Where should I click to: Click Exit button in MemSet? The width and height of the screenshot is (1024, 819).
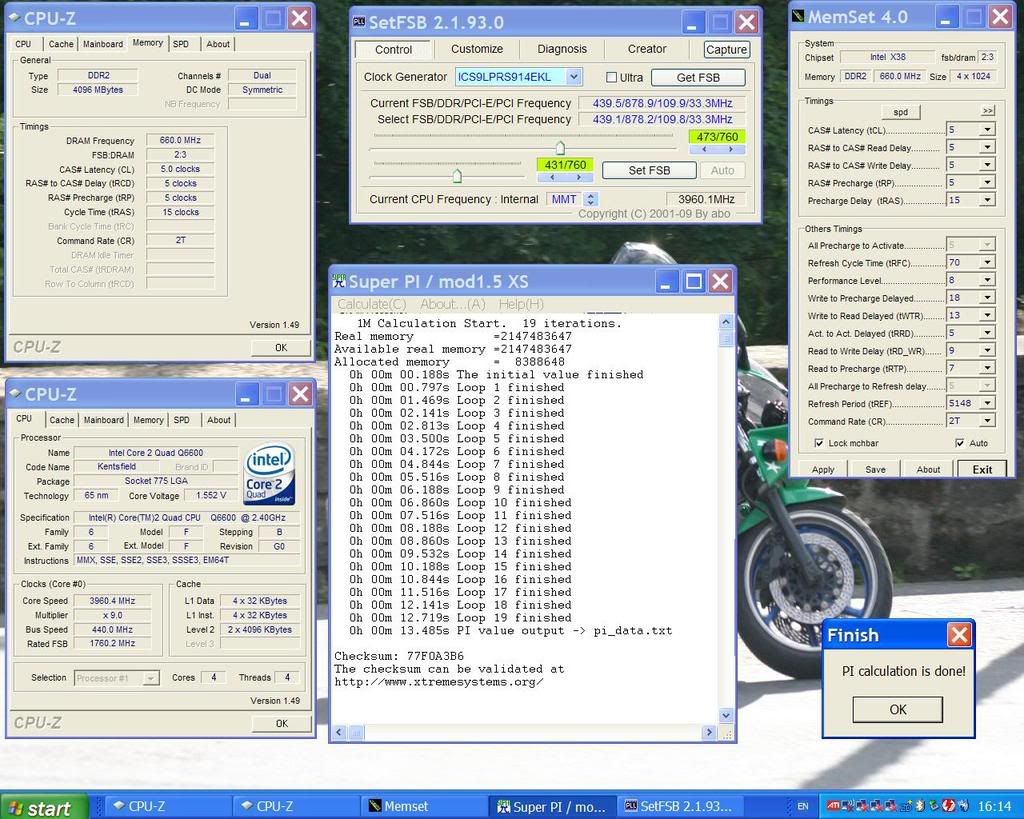tap(982, 469)
